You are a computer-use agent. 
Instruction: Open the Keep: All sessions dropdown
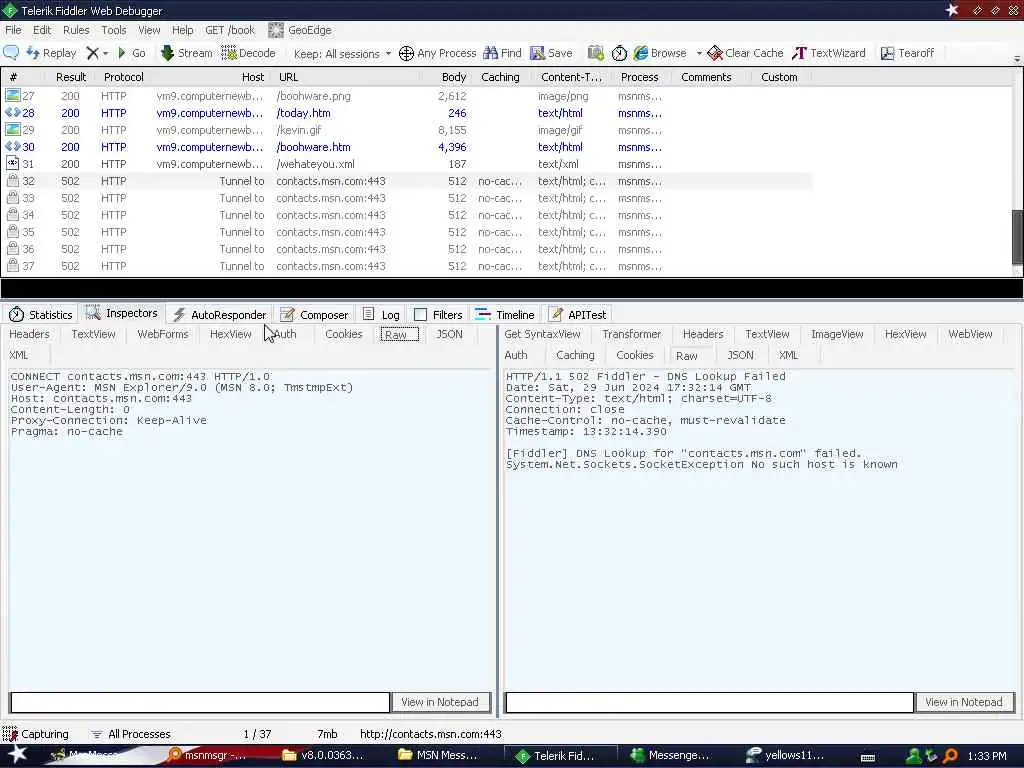coord(342,54)
